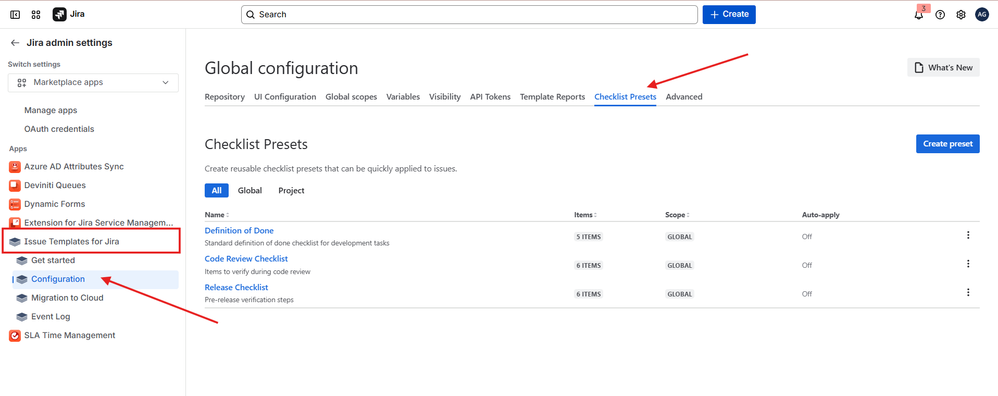Image resolution: width=998 pixels, height=396 pixels.
Task: Switch to the Variables tab
Action: 403,97
